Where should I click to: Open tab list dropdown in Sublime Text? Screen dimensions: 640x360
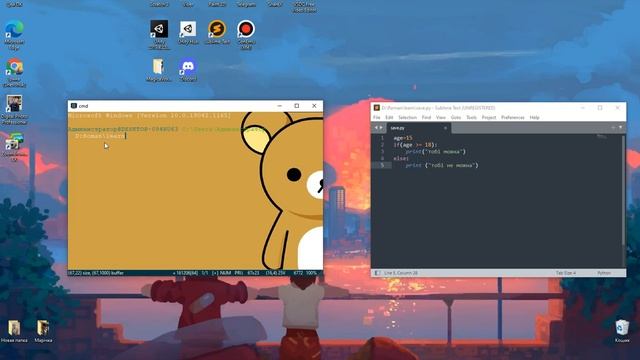(x=620, y=128)
